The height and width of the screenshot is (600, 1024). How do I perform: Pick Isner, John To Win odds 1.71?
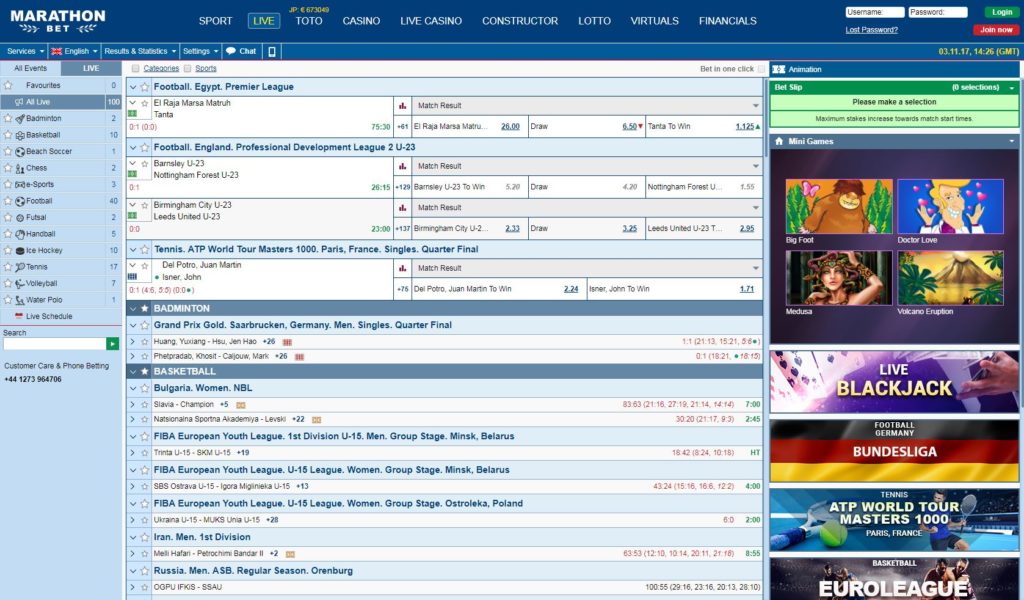(x=747, y=289)
